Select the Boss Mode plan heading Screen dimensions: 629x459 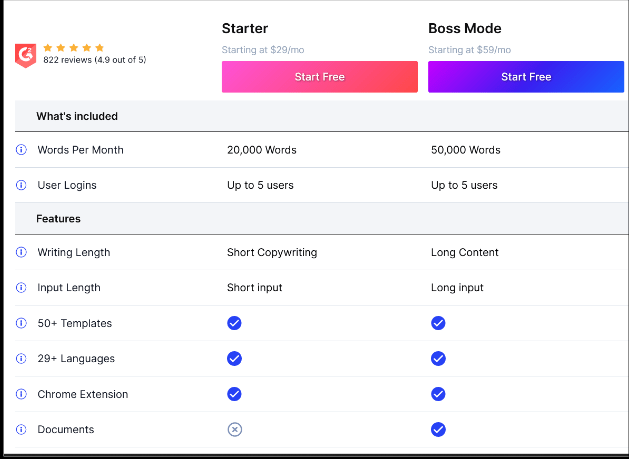click(465, 28)
